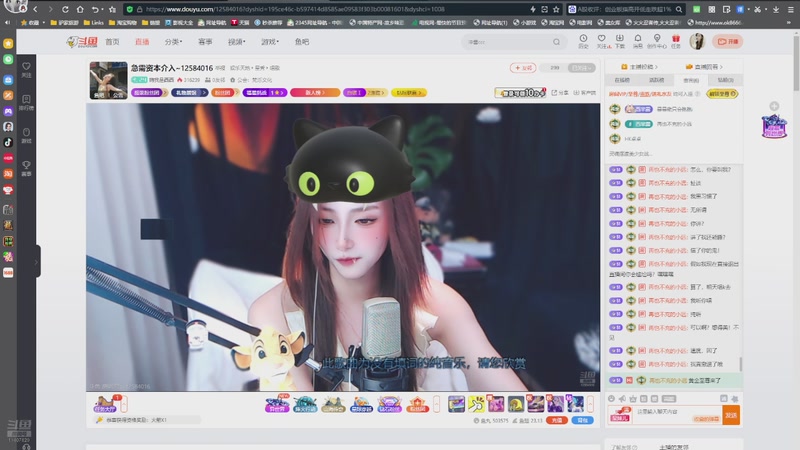This screenshot has width=800, height=450.
Task: Click sidebar 游戏 game icon
Action: click(x=27, y=135)
